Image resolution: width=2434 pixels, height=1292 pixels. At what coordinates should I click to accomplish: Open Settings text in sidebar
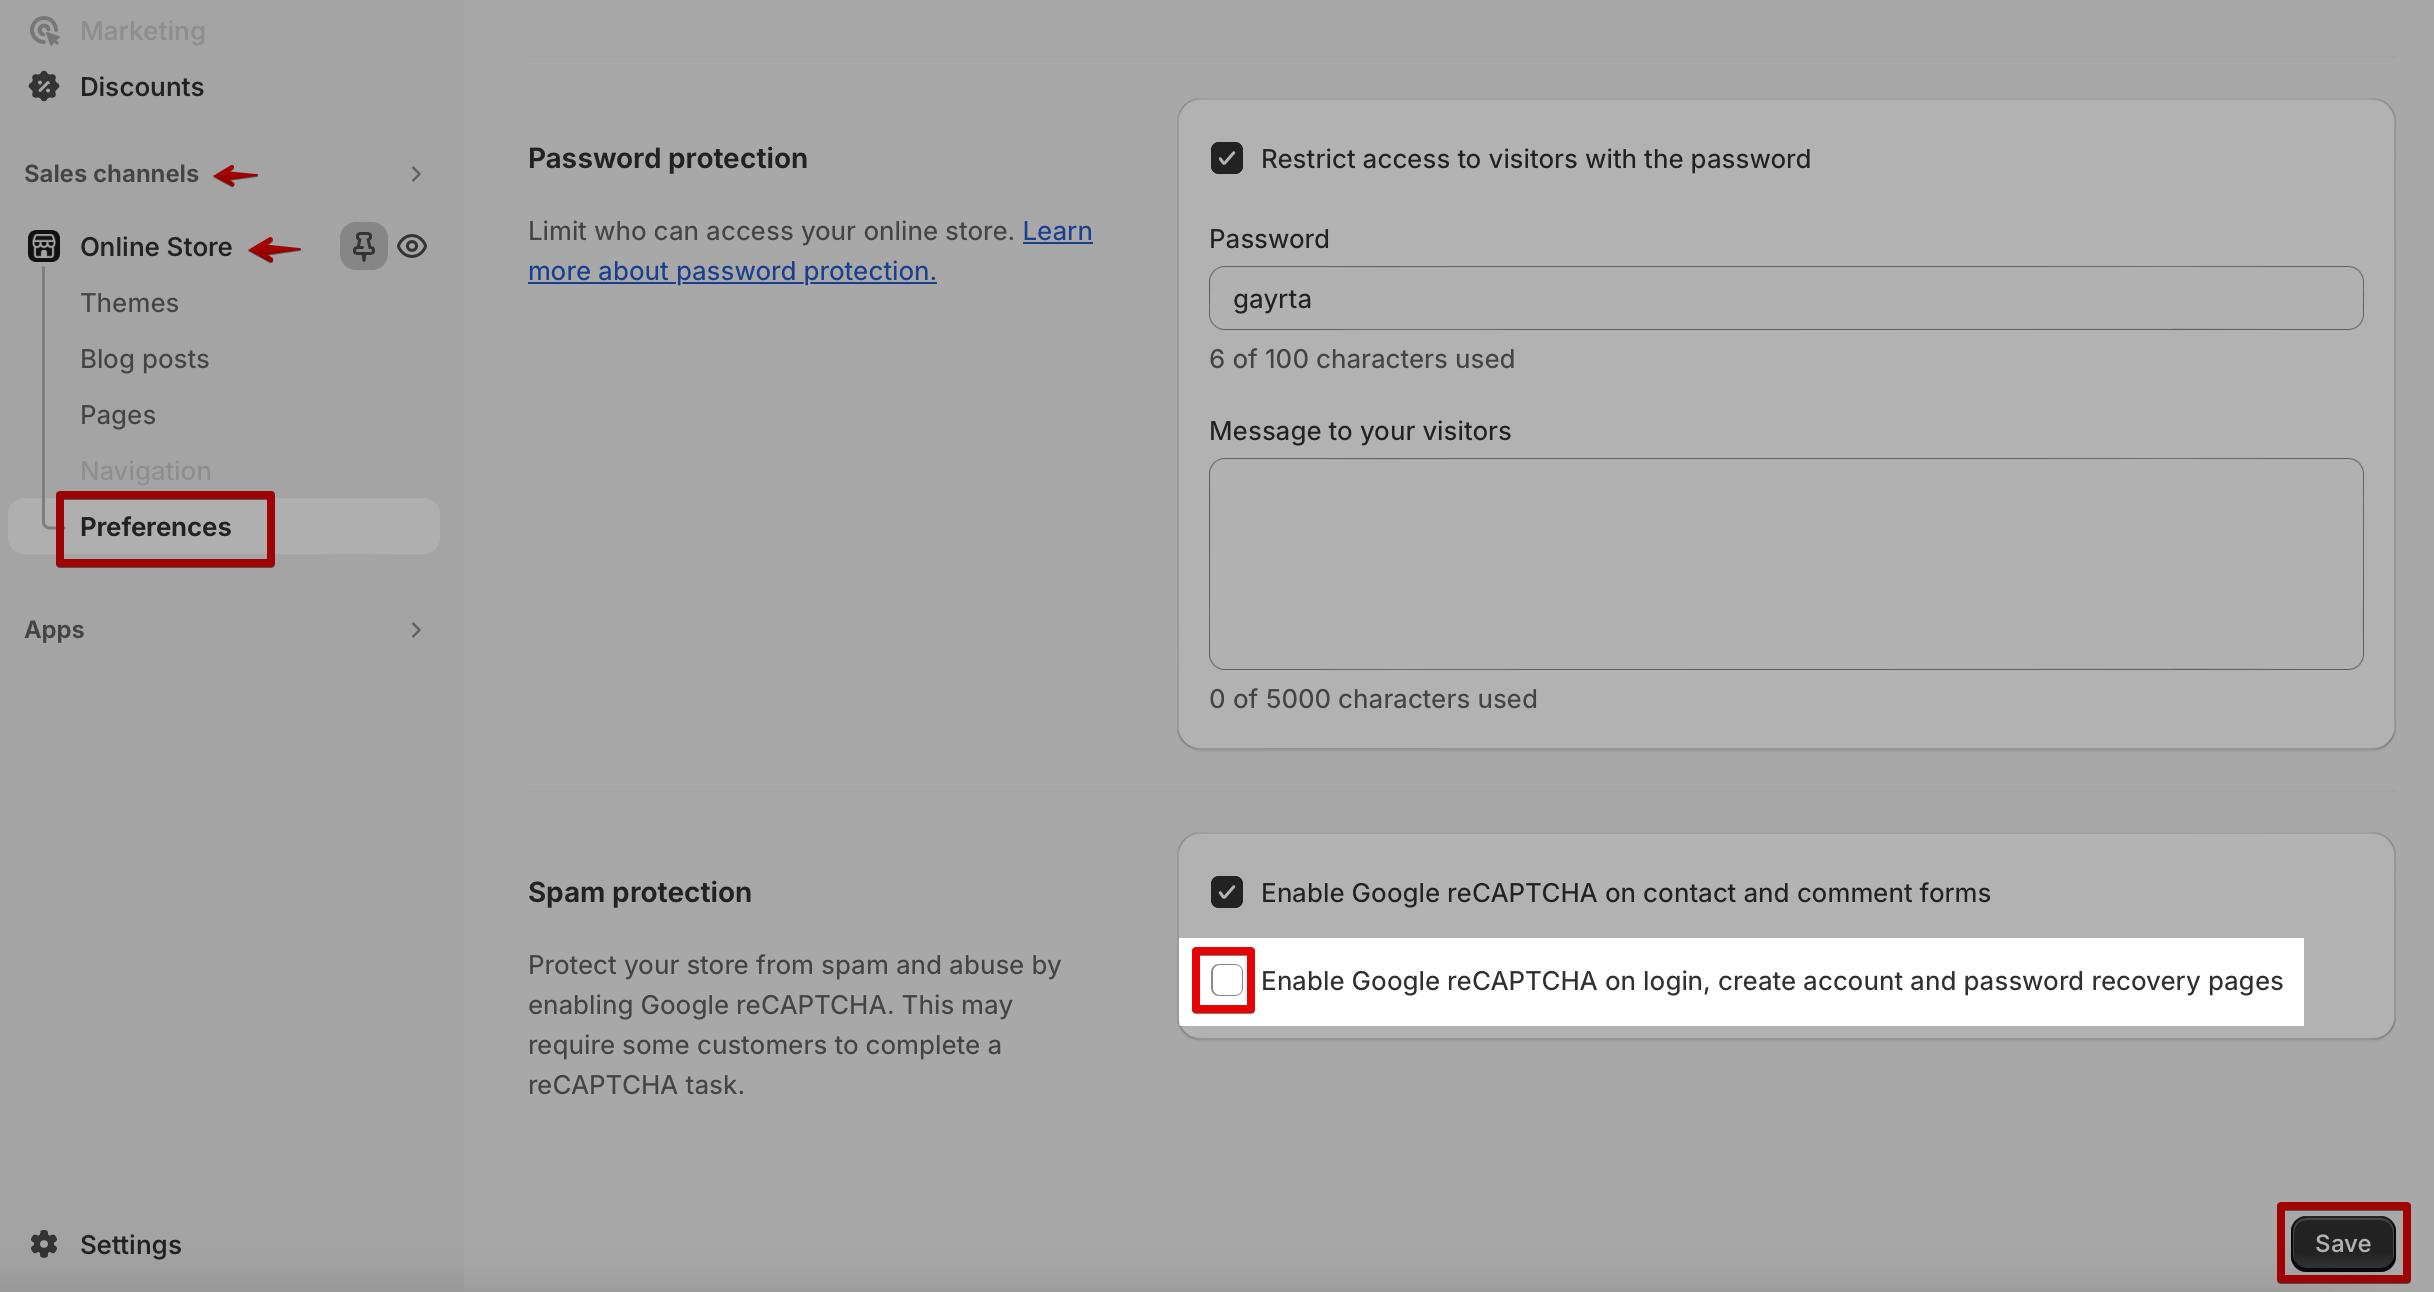tap(131, 1245)
